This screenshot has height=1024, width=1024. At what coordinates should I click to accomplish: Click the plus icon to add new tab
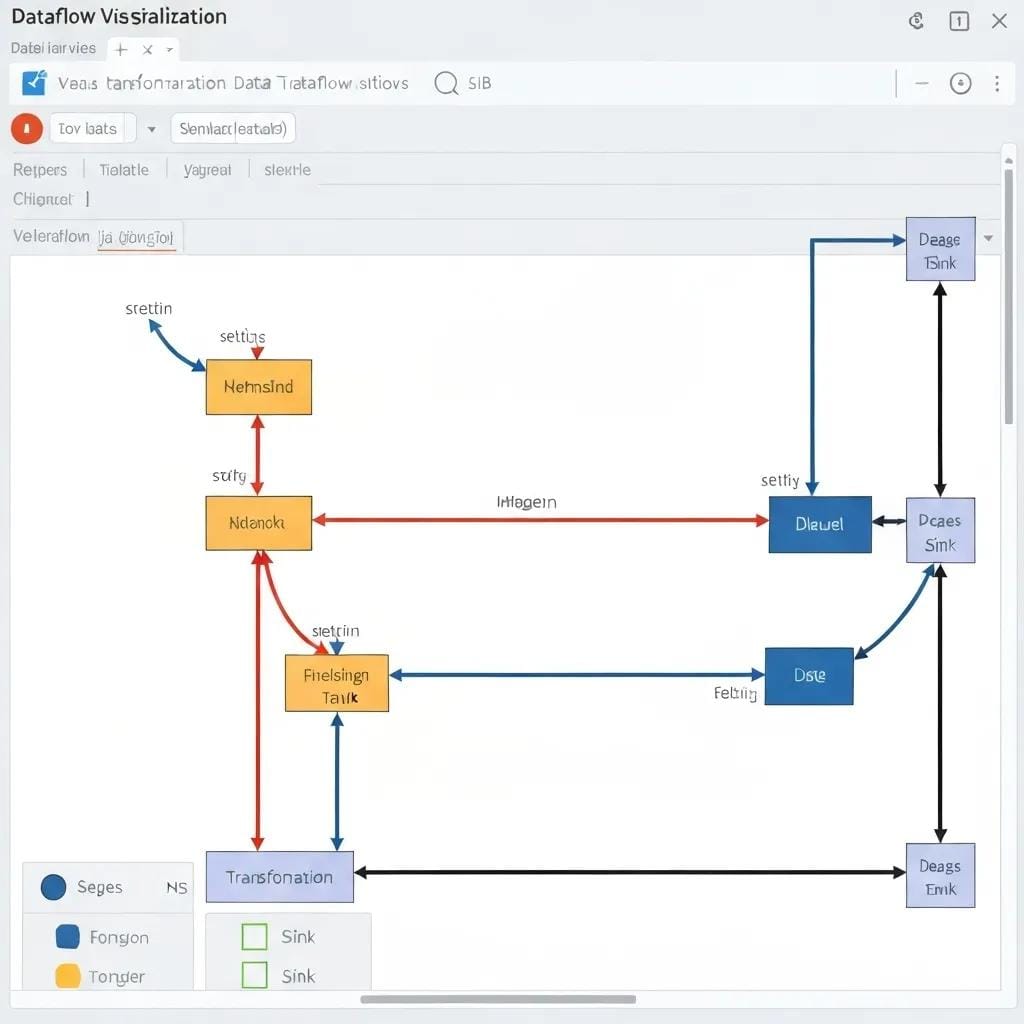click(121, 49)
